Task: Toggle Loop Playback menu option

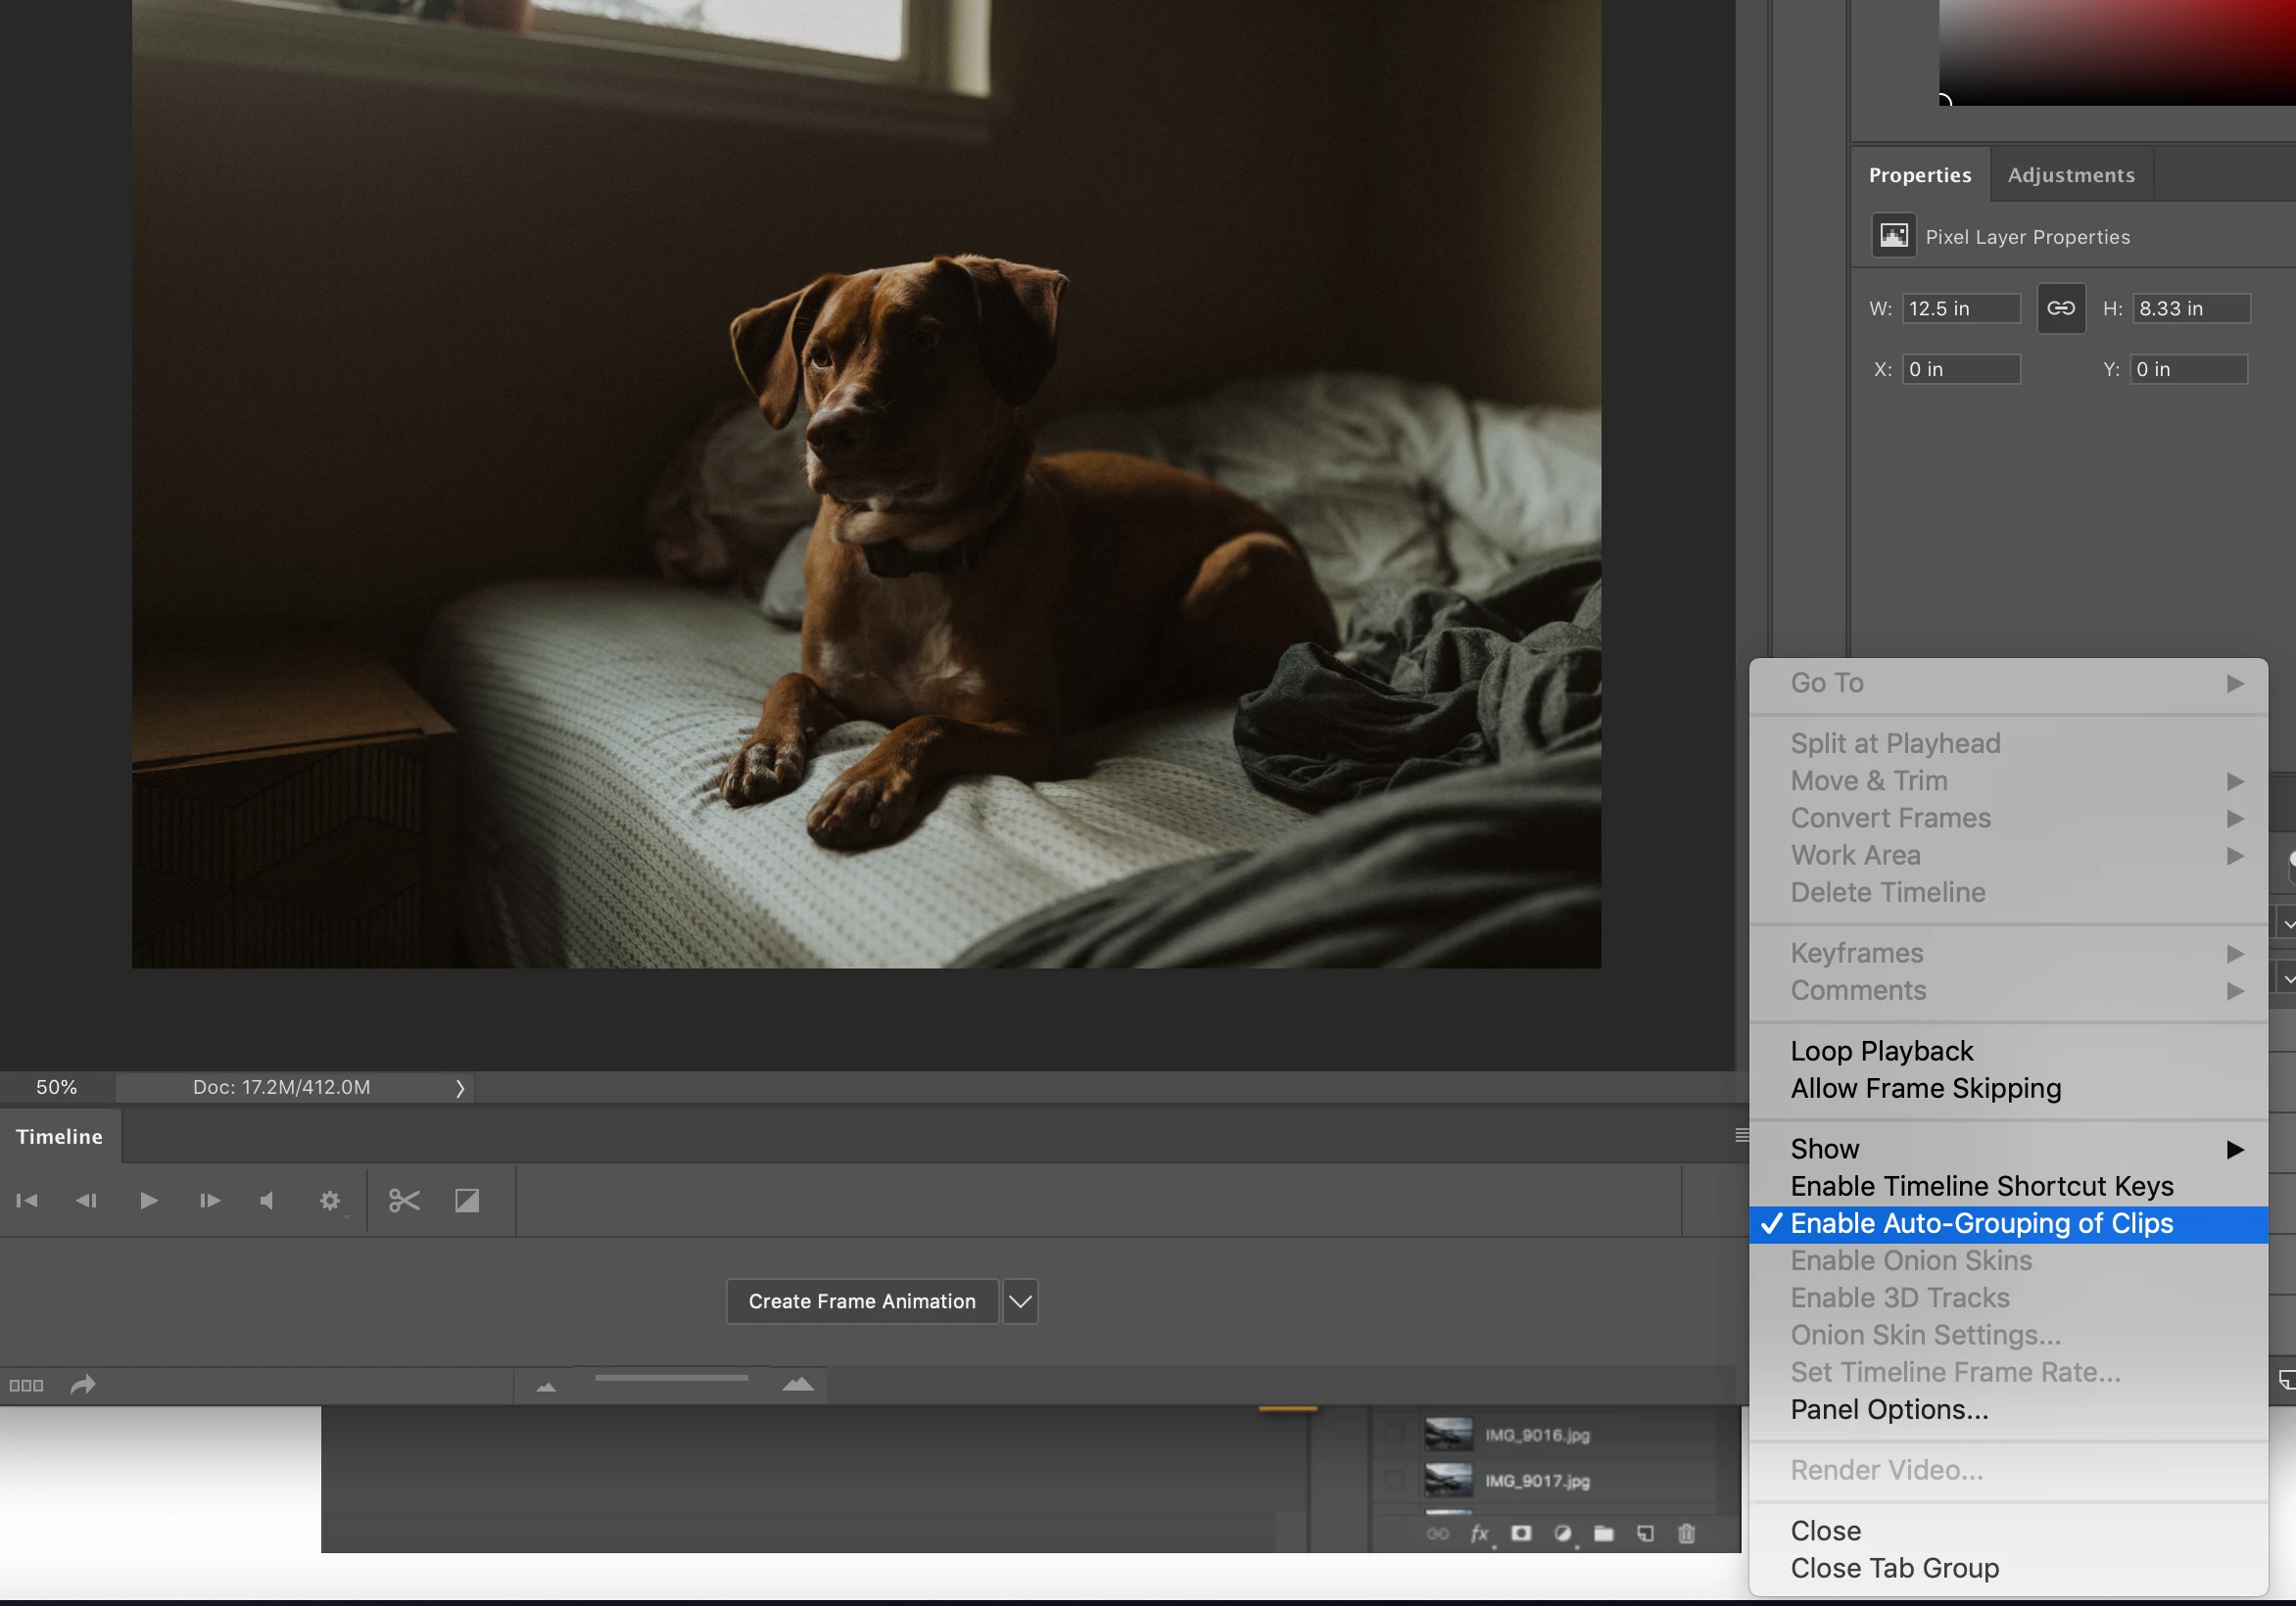Action: tap(1881, 1051)
